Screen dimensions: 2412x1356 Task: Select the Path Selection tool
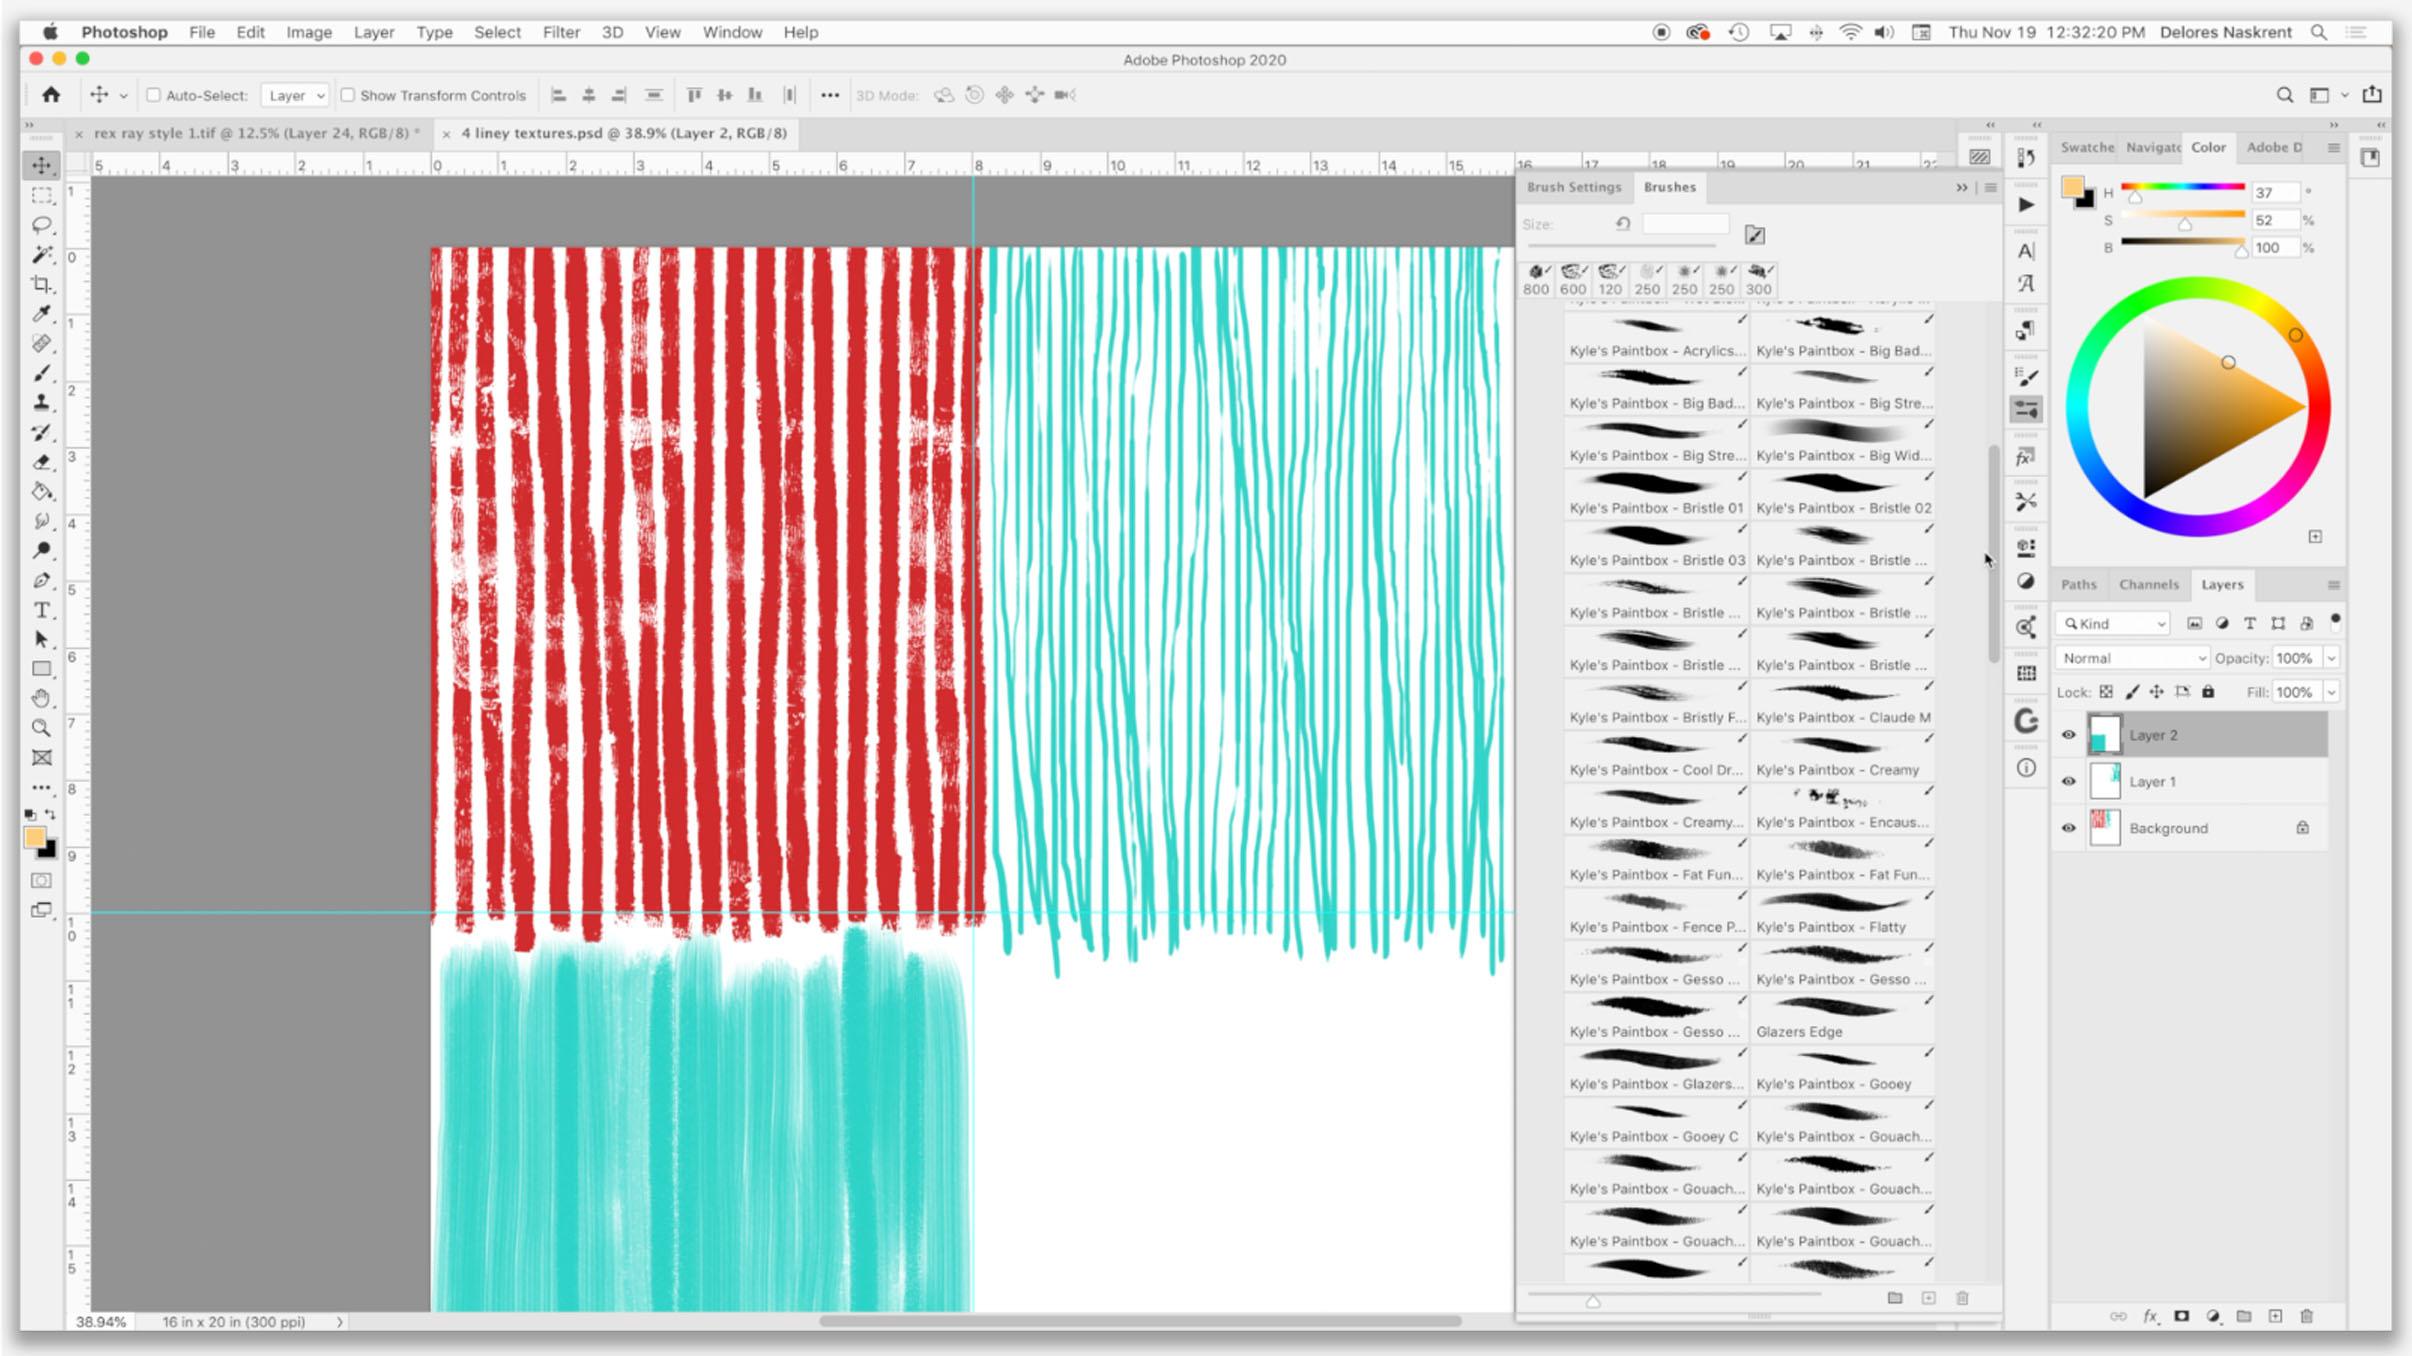(x=41, y=639)
